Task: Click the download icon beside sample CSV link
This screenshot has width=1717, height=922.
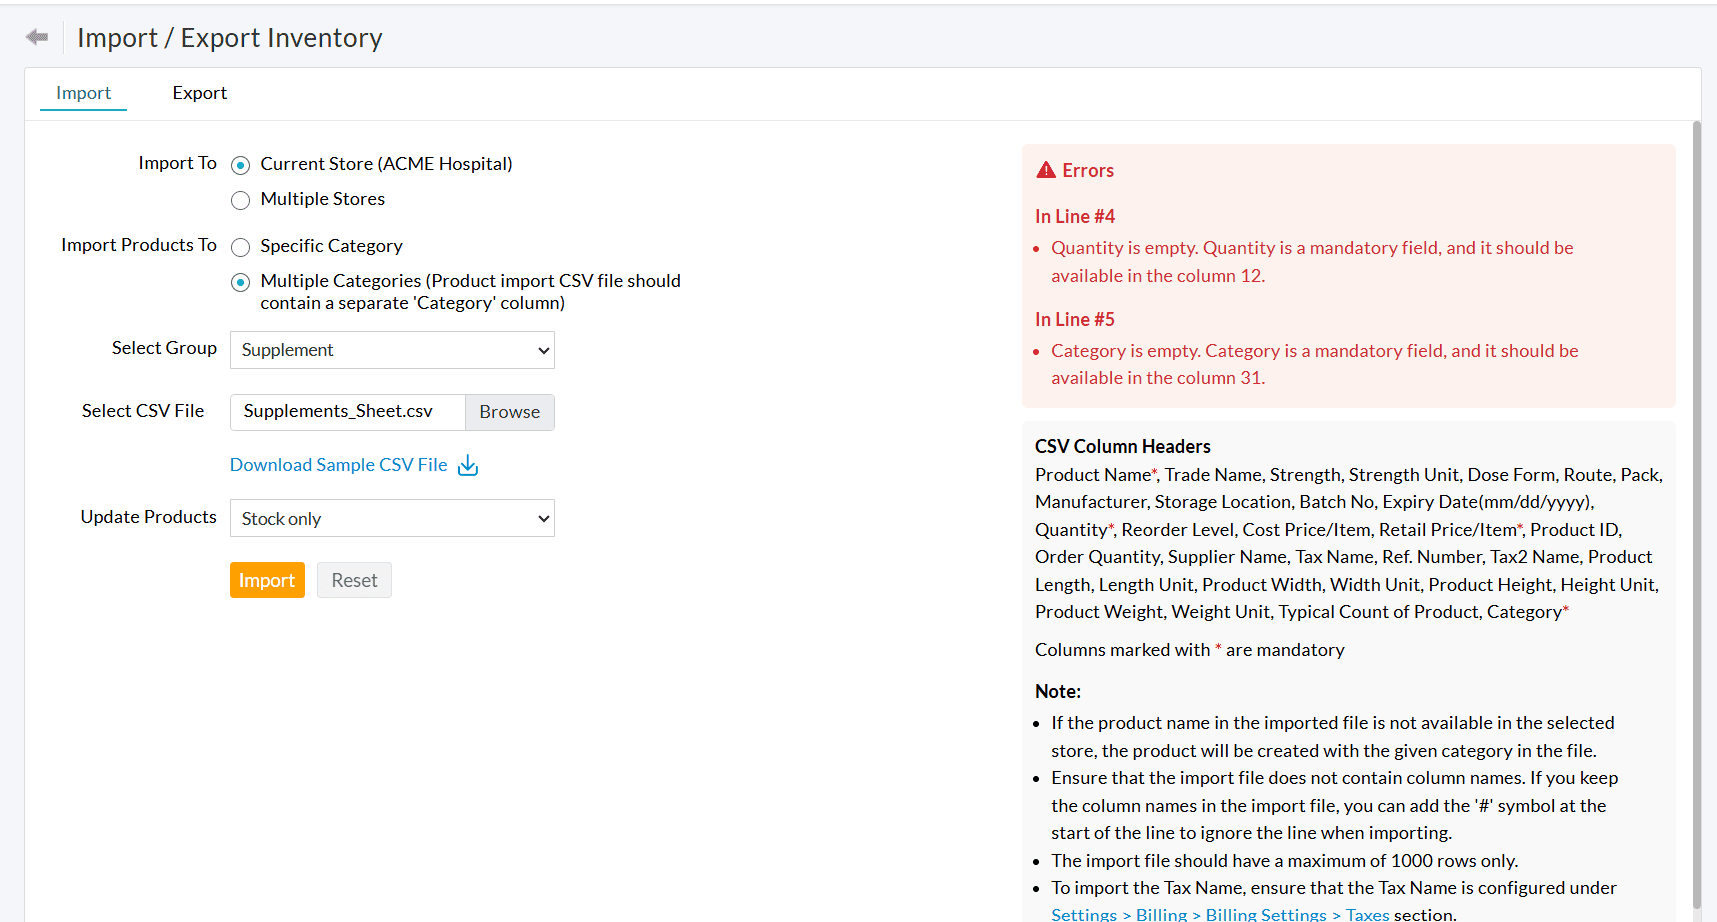Action: coord(468,466)
